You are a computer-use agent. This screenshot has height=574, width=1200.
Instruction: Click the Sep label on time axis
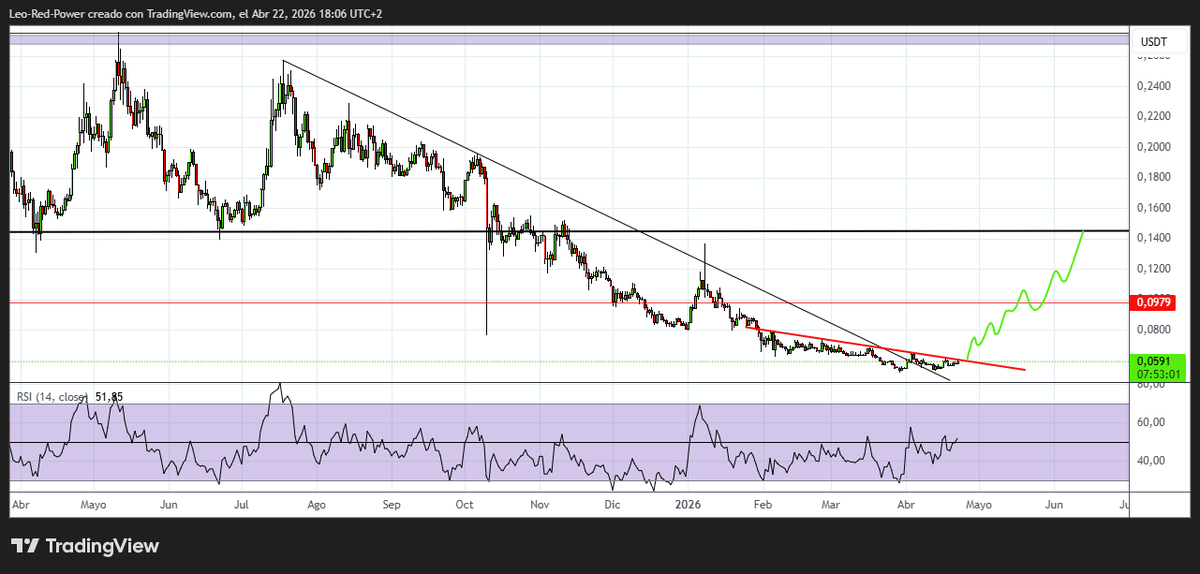coord(391,506)
